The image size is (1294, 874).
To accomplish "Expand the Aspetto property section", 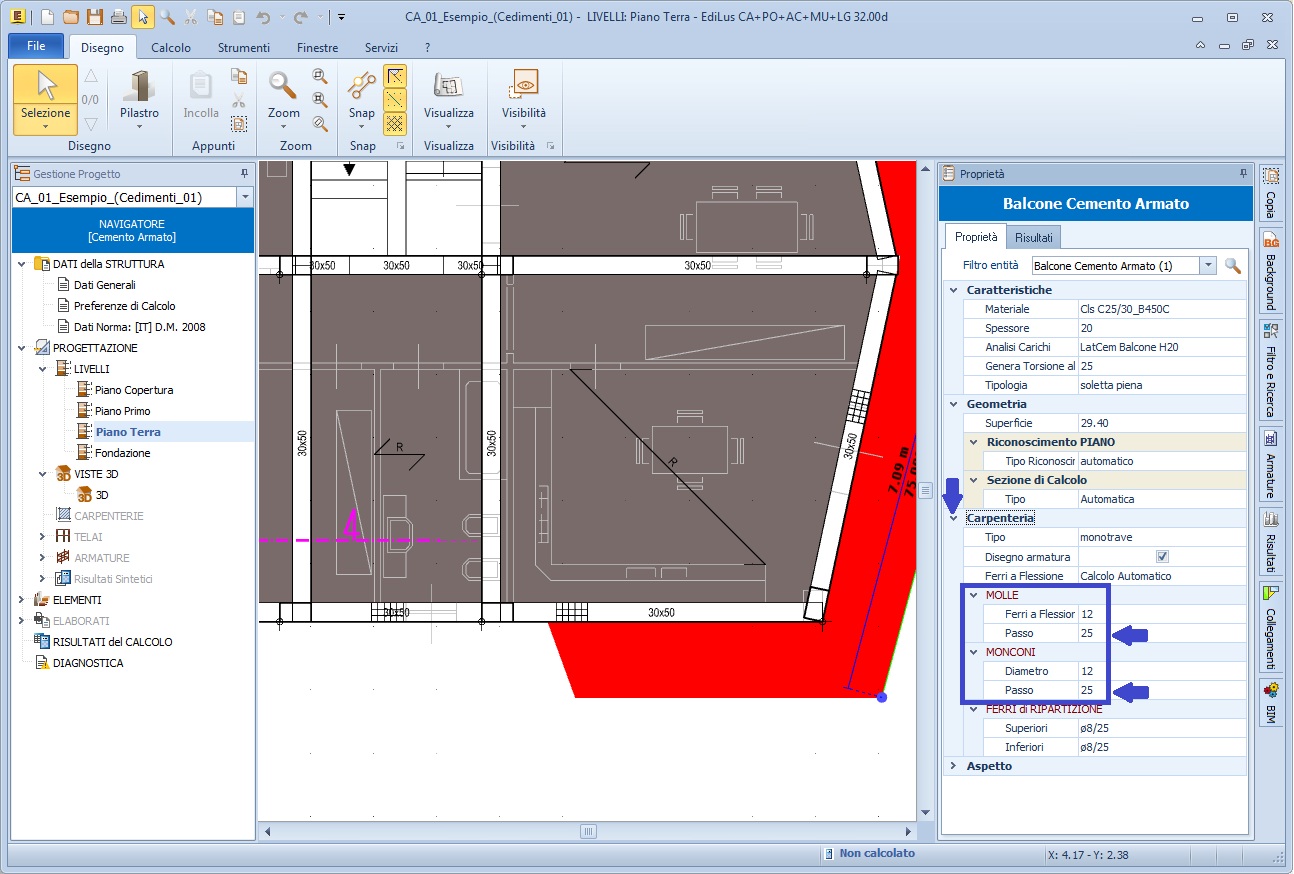I will [x=953, y=766].
